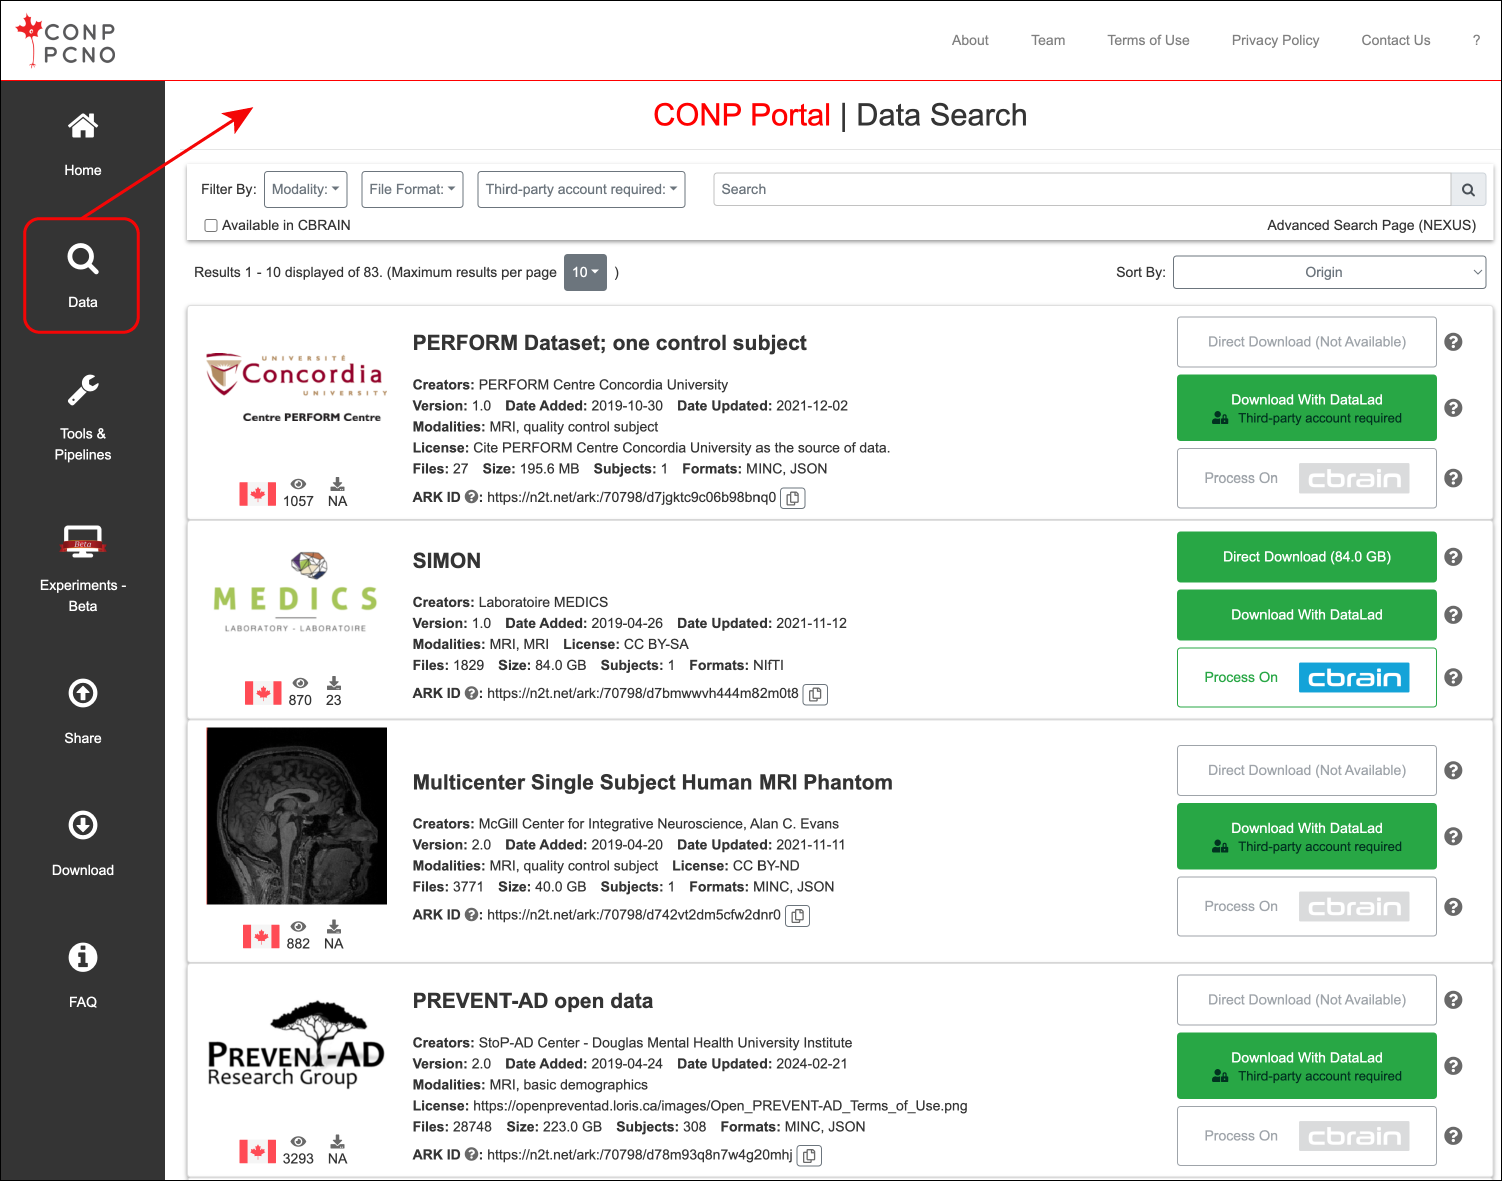Viewport: 1502px width, 1181px height.
Task: Open Tools & Pipelines wrench icon
Action: pyautogui.click(x=83, y=390)
